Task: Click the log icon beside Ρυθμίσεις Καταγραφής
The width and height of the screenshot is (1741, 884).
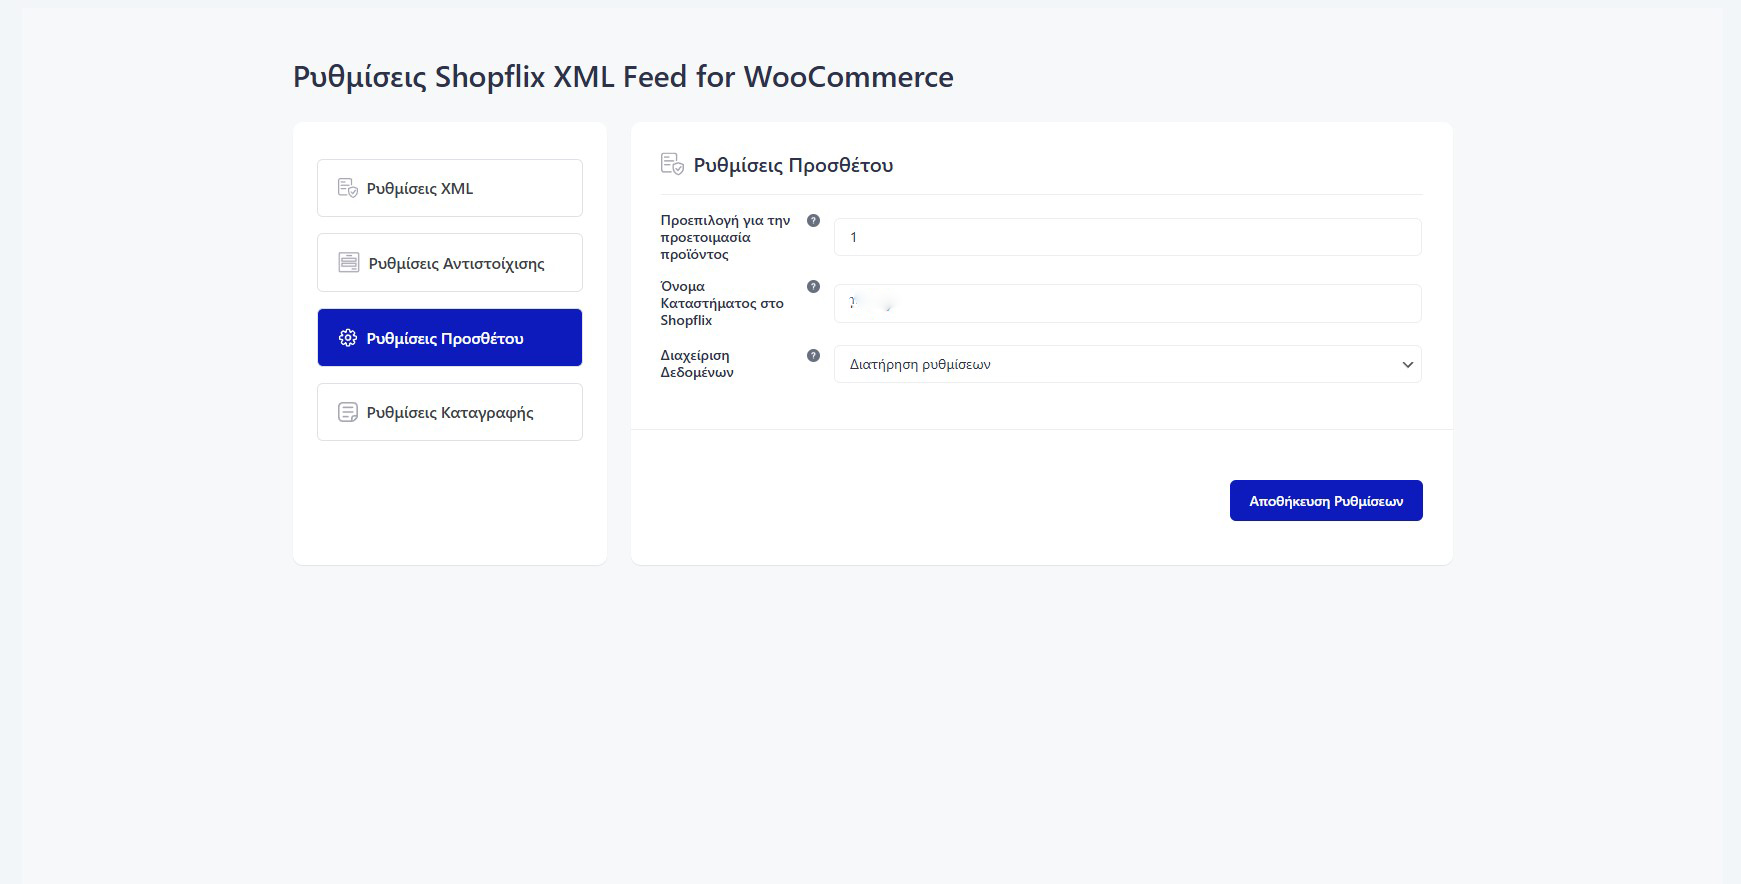Action: click(x=347, y=412)
